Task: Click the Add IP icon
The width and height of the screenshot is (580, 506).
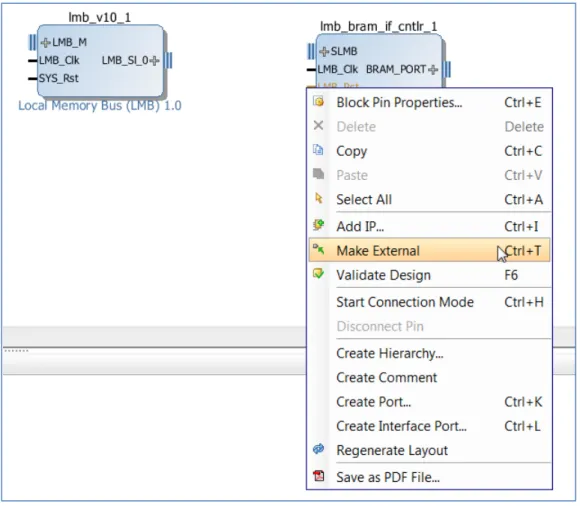Action: tap(318, 225)
